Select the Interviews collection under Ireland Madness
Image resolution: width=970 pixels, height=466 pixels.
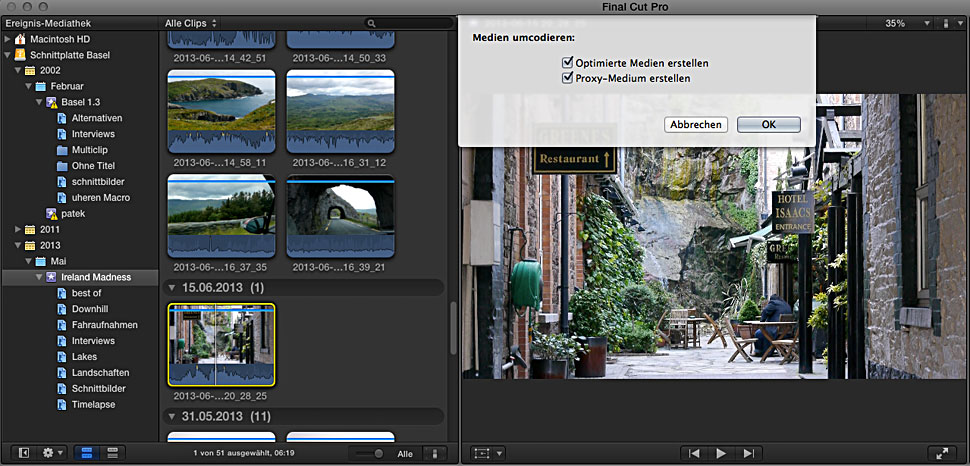[x=93, y=341]
